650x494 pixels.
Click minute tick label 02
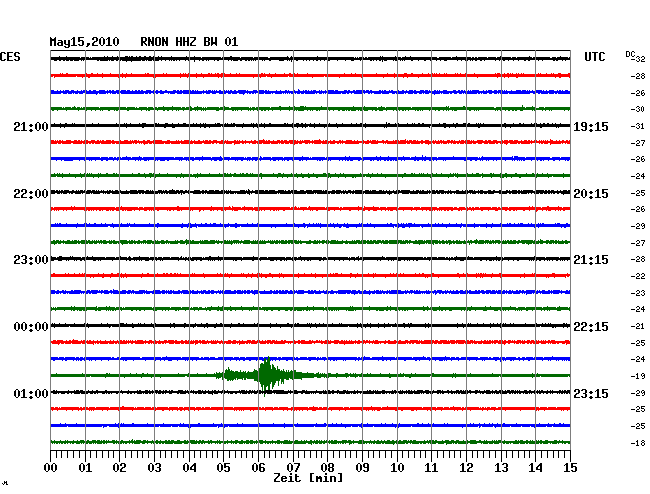tap(119, 468)
